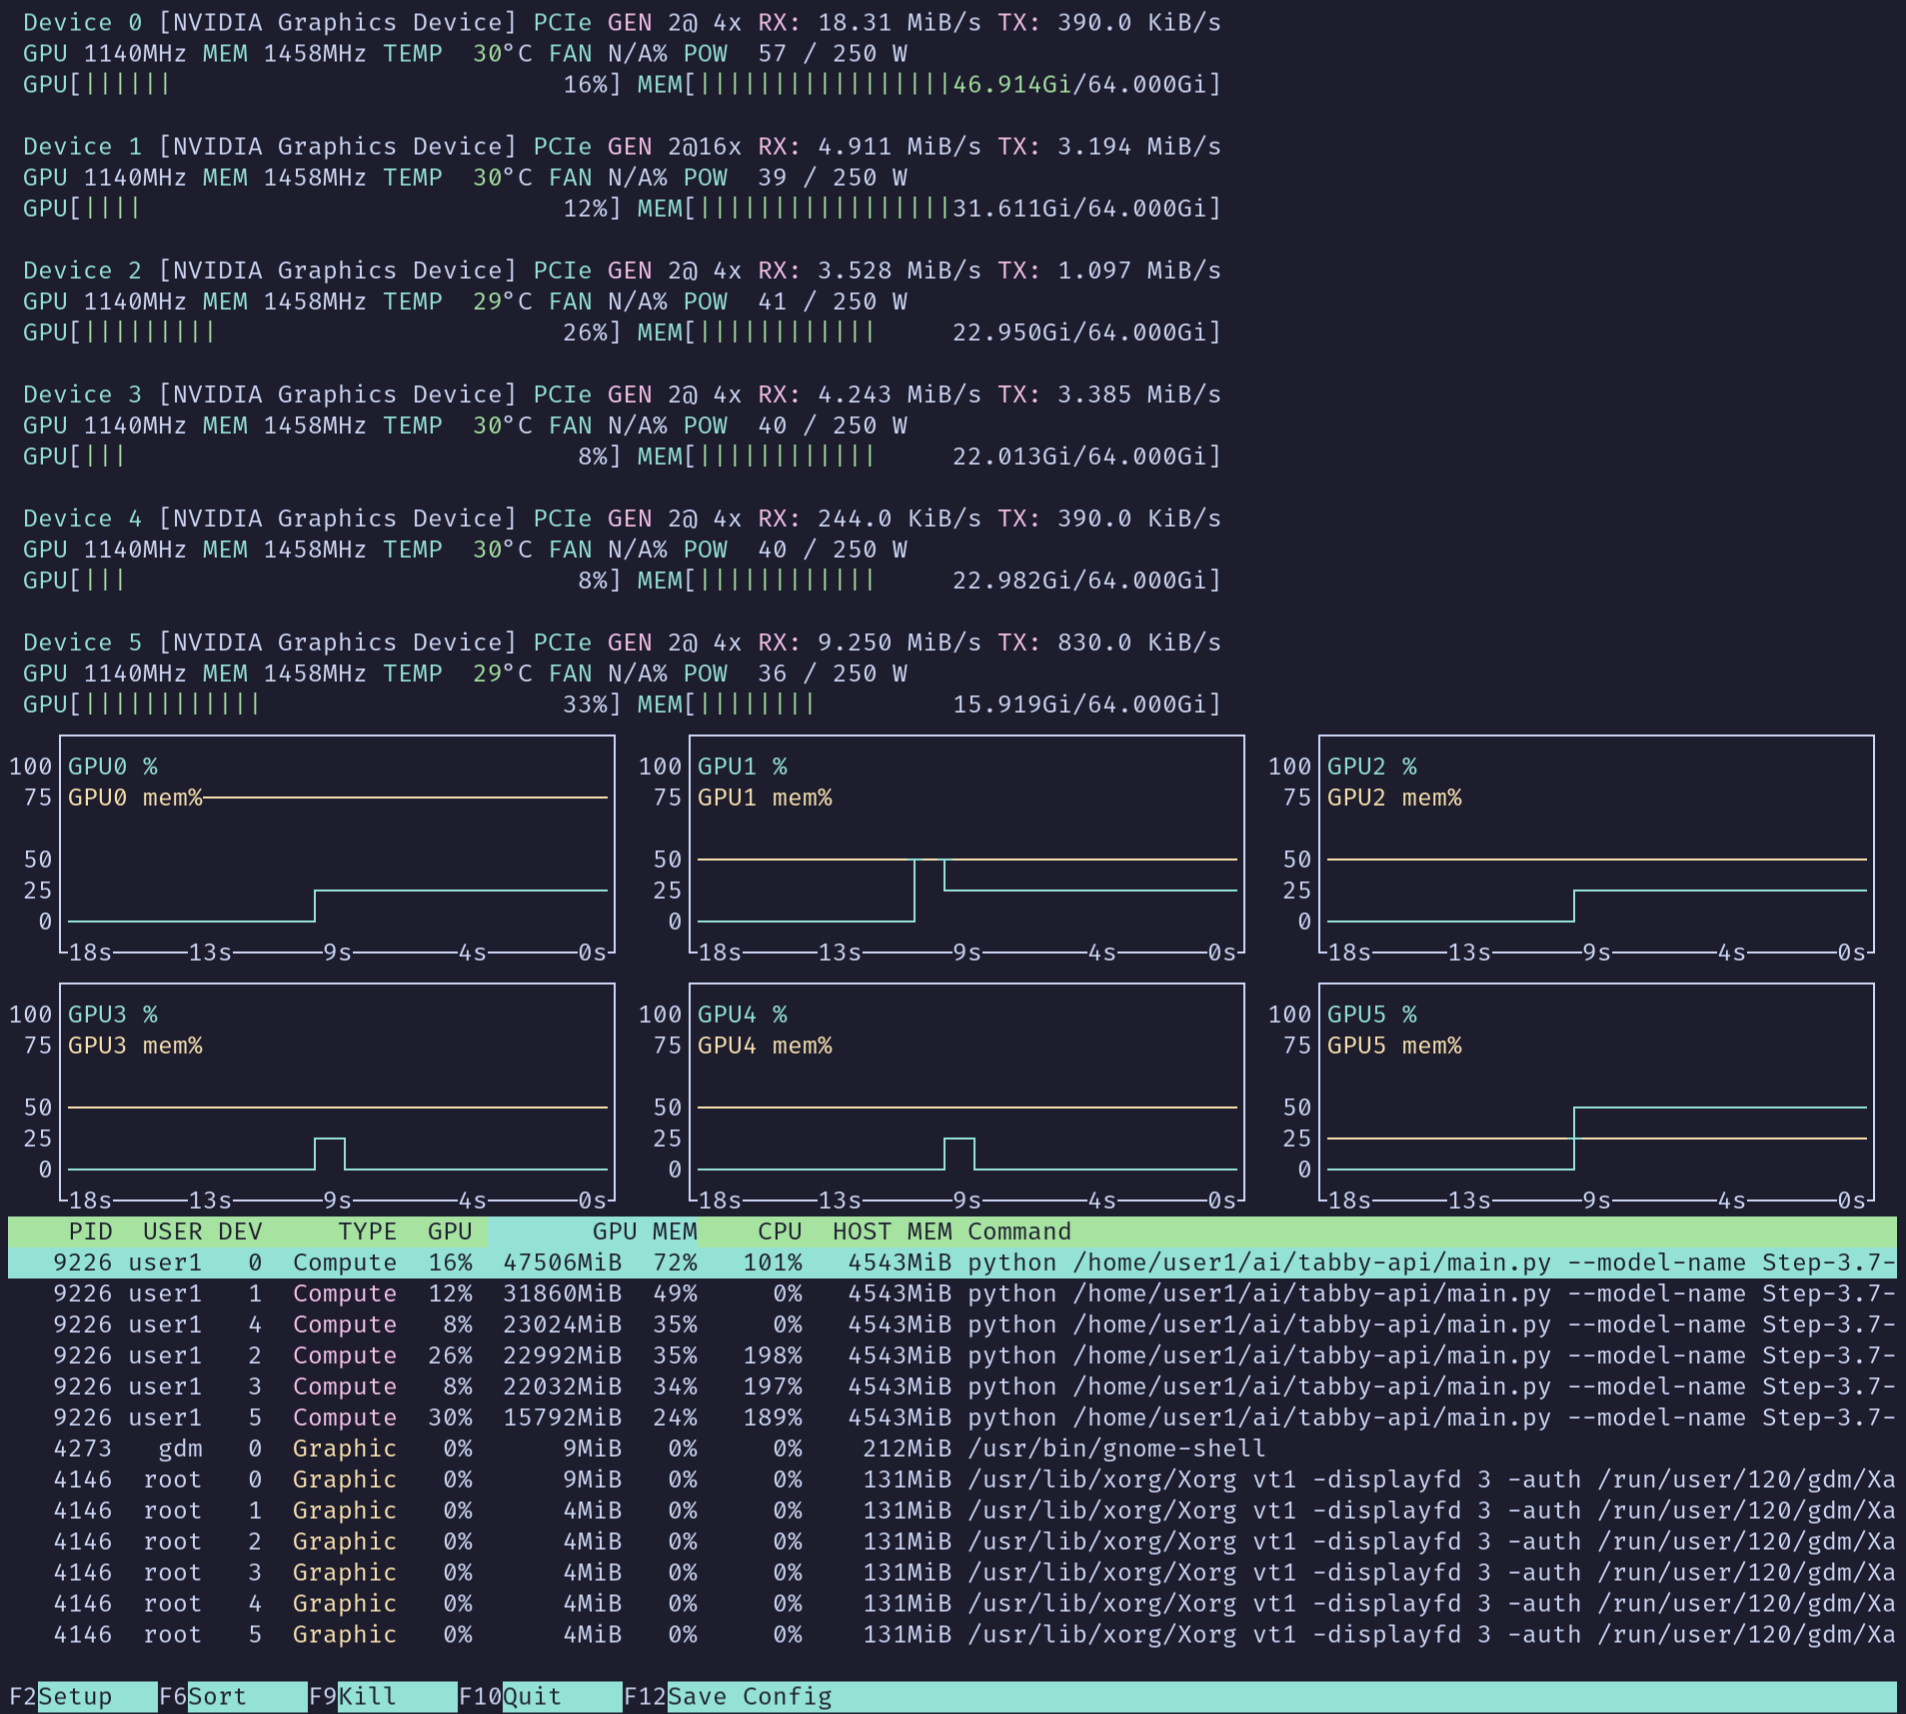Select the python process using 22992MiB
Screen dimensions: 1906x1714
click(x=952, y=1355)
